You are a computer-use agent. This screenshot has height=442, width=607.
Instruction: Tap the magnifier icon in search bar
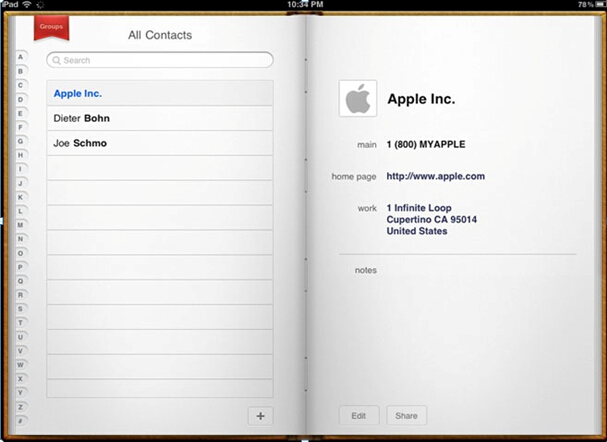point(57,60)
